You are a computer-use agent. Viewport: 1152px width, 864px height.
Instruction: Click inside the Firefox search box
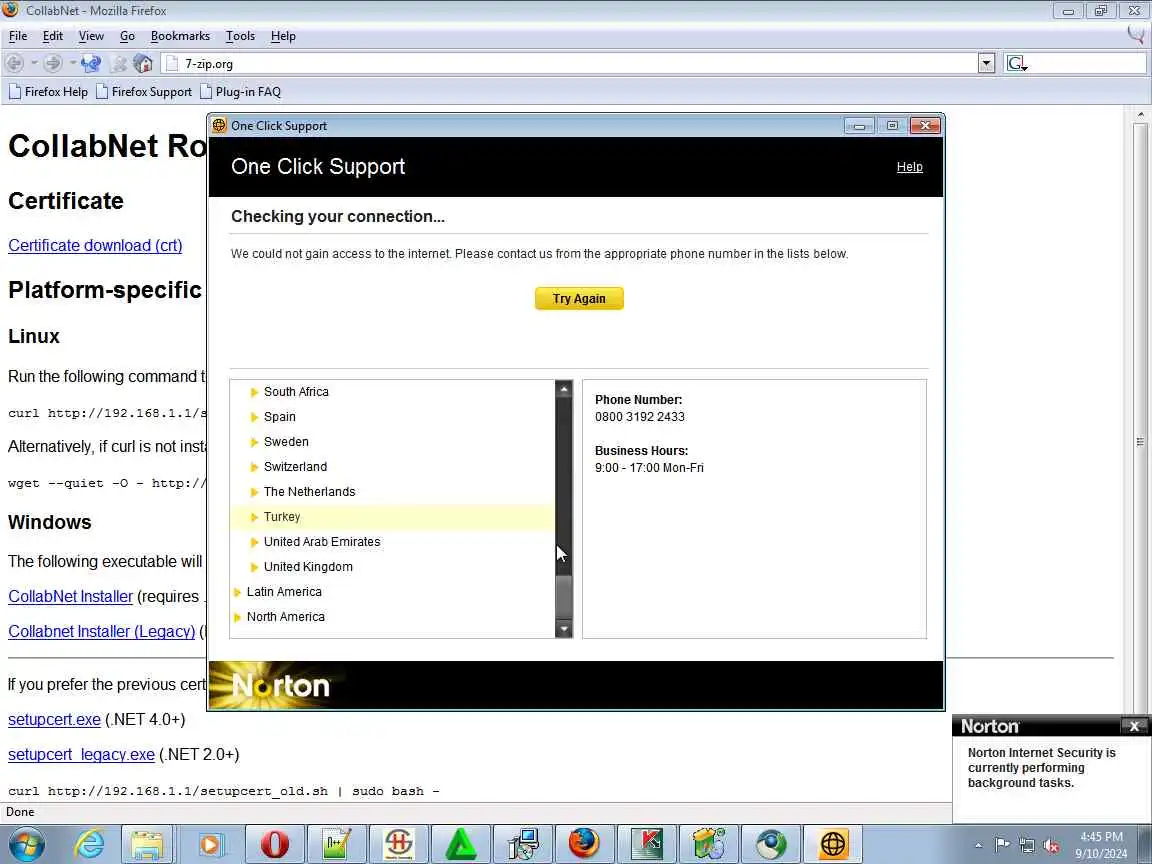(1087, 64)
